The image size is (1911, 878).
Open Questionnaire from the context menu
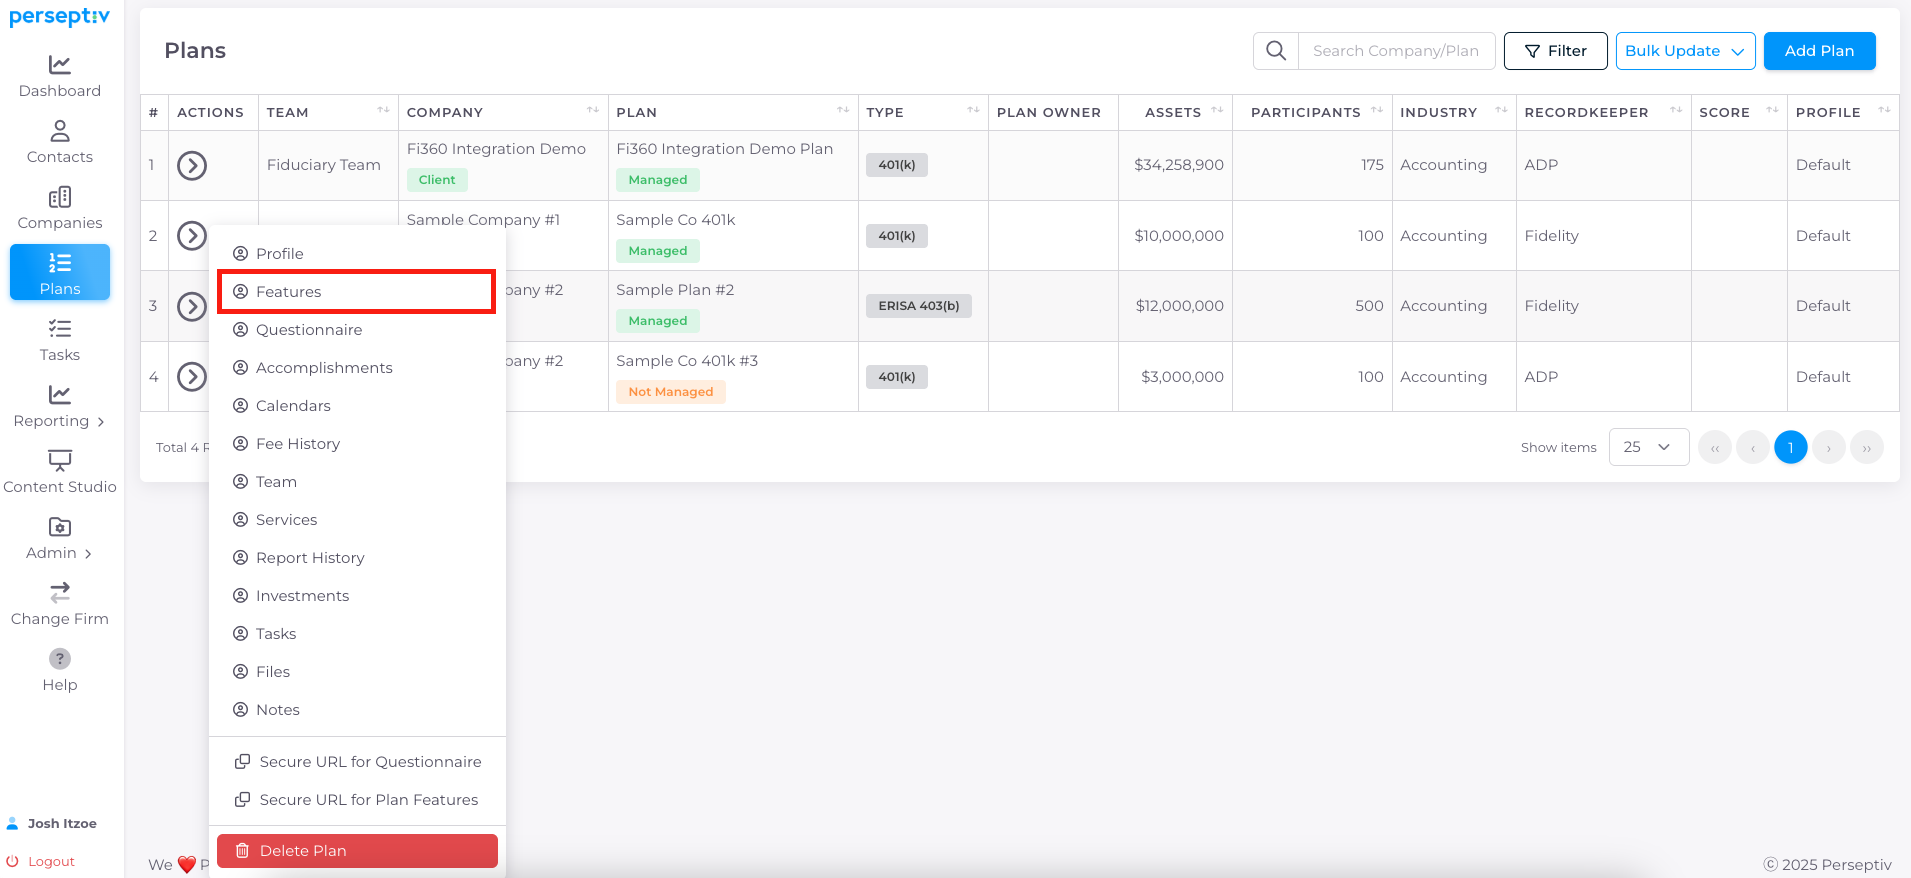point(357,330)
